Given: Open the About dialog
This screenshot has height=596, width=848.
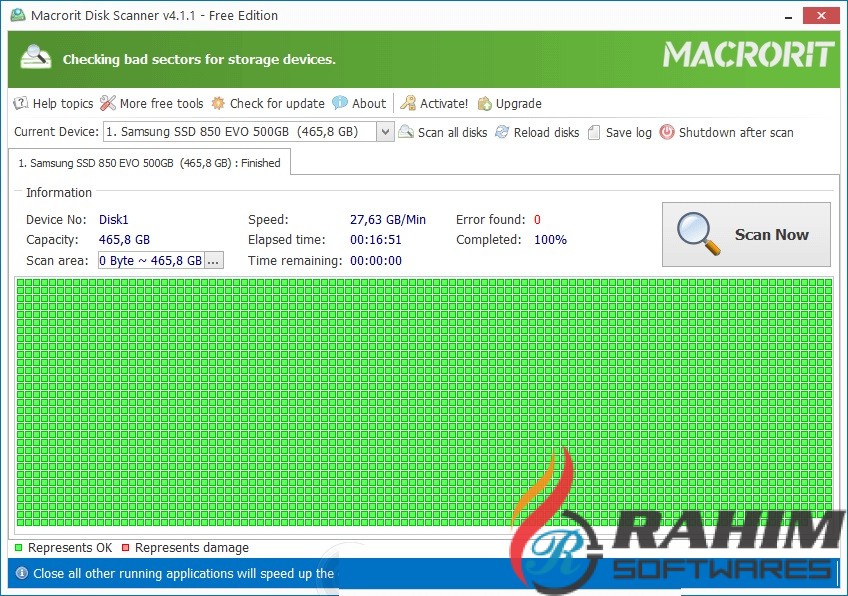Looking at the screenshot, I should [359, 103].
